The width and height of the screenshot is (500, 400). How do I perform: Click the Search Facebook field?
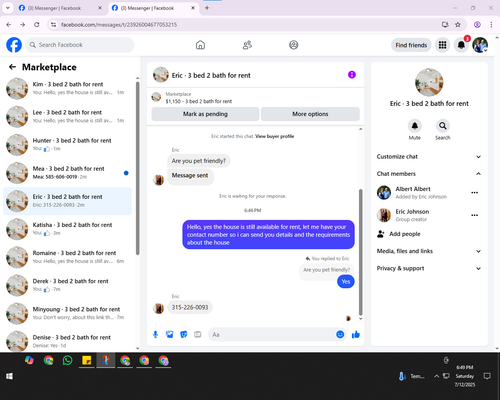pyautogui.click(x=80, y=45)
